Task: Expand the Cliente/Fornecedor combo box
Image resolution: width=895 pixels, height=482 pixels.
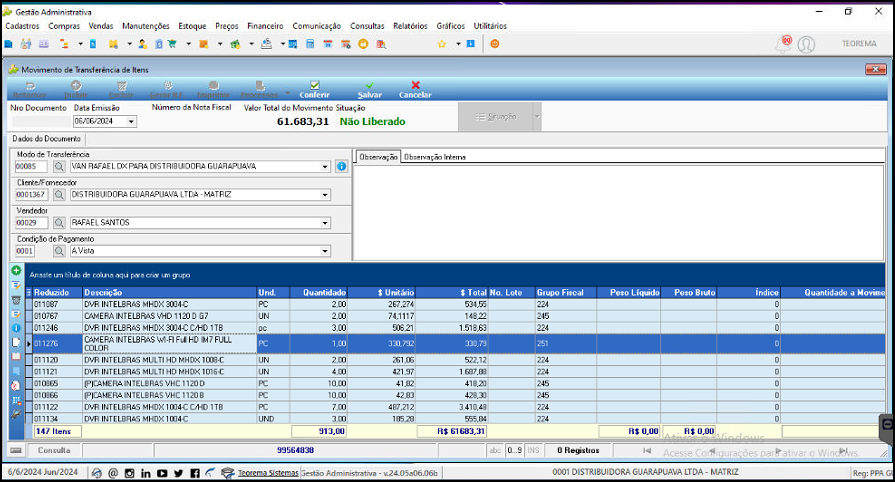Action: pos(325,195)
